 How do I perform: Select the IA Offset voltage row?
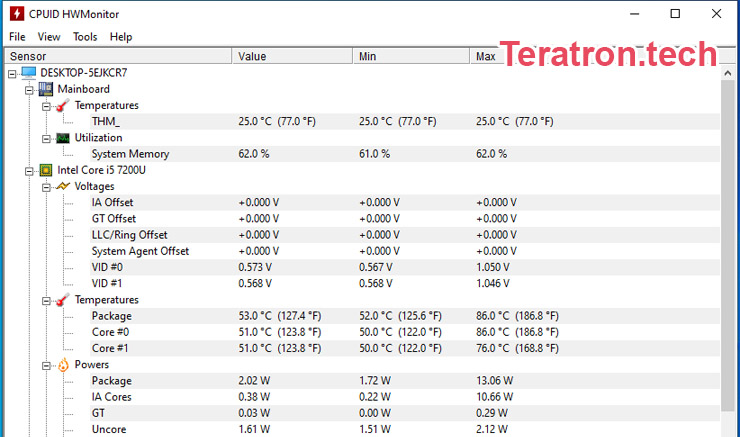tap(405, 202)
